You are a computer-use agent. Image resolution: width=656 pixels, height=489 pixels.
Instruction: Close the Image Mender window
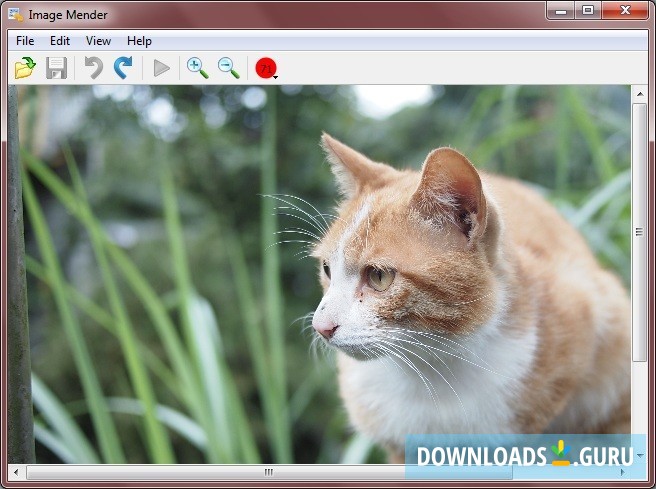click(625, 10)
